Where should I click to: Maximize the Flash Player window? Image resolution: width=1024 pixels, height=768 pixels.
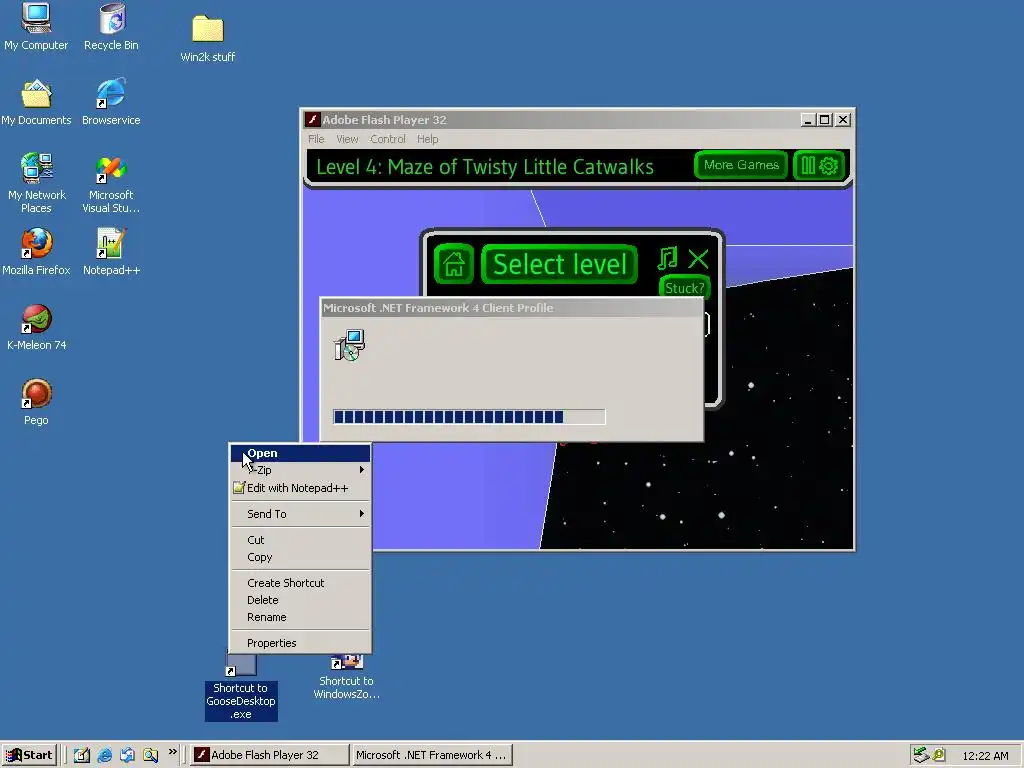pos(824,120)
